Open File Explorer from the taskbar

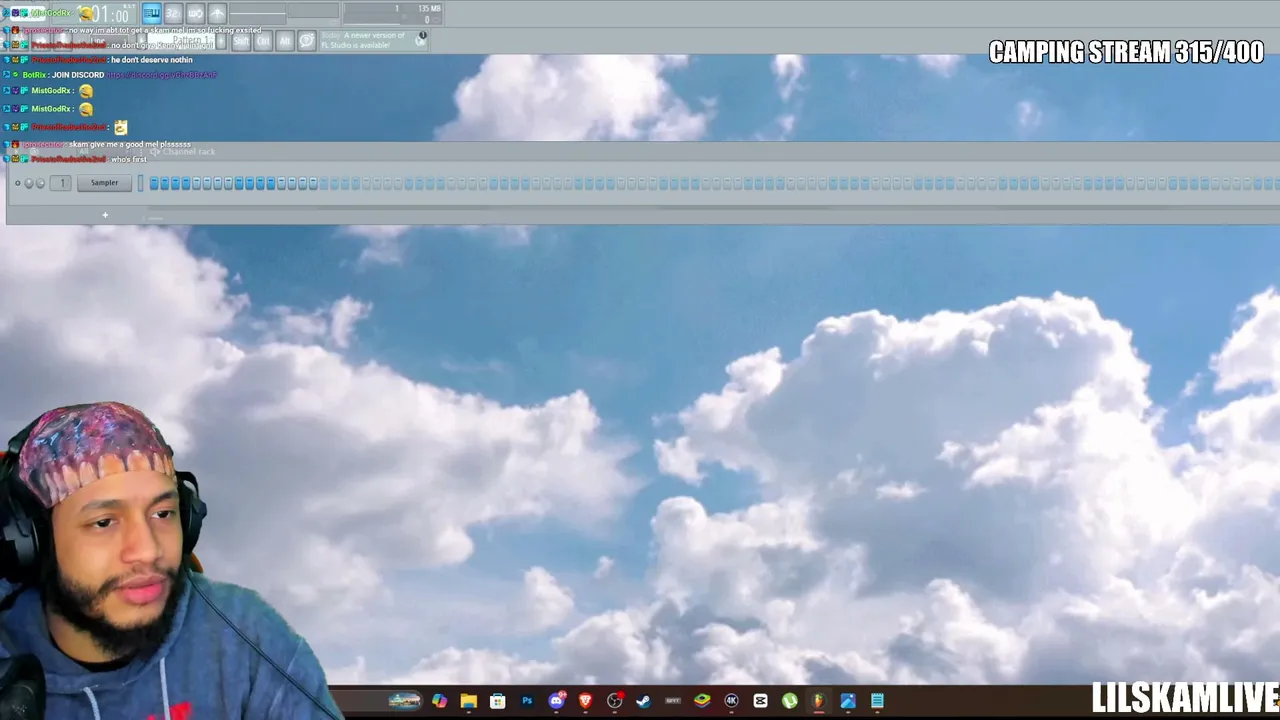(x=469, y=701)
